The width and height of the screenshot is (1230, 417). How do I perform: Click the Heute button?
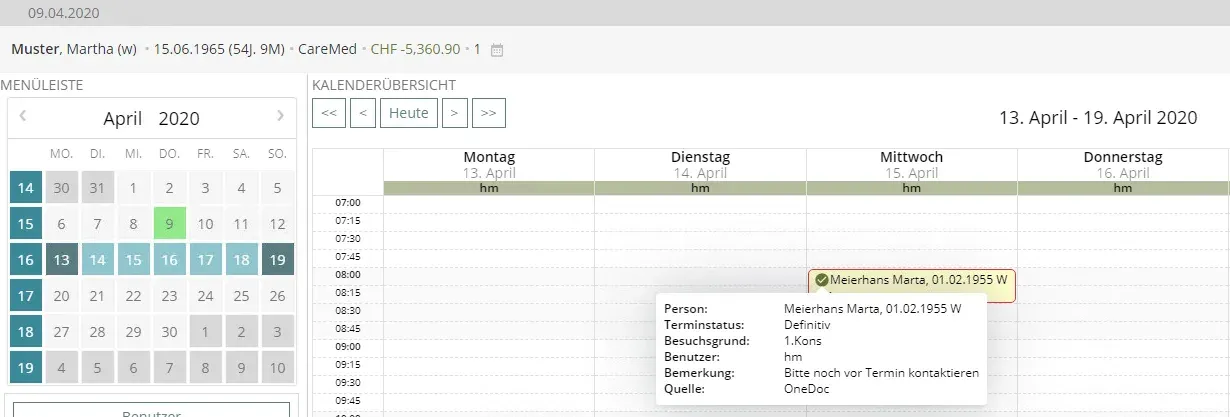408,113
